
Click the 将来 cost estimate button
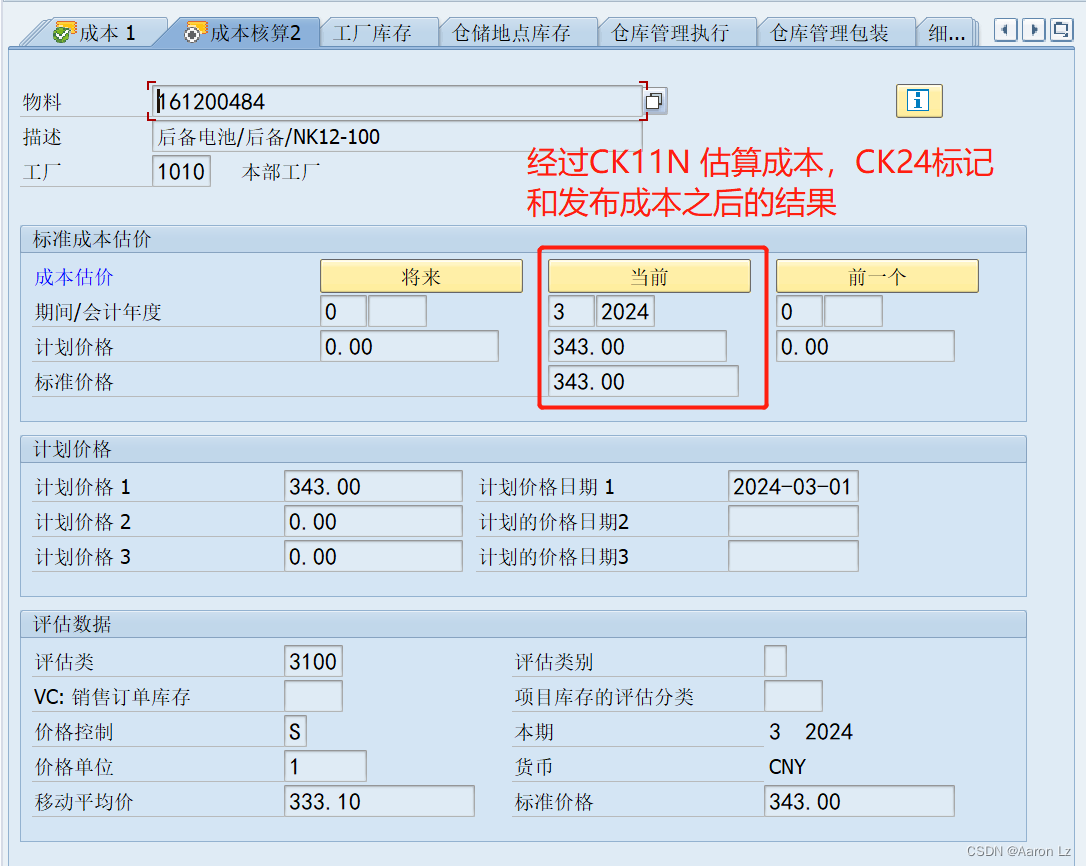click(x=420, y=276)
